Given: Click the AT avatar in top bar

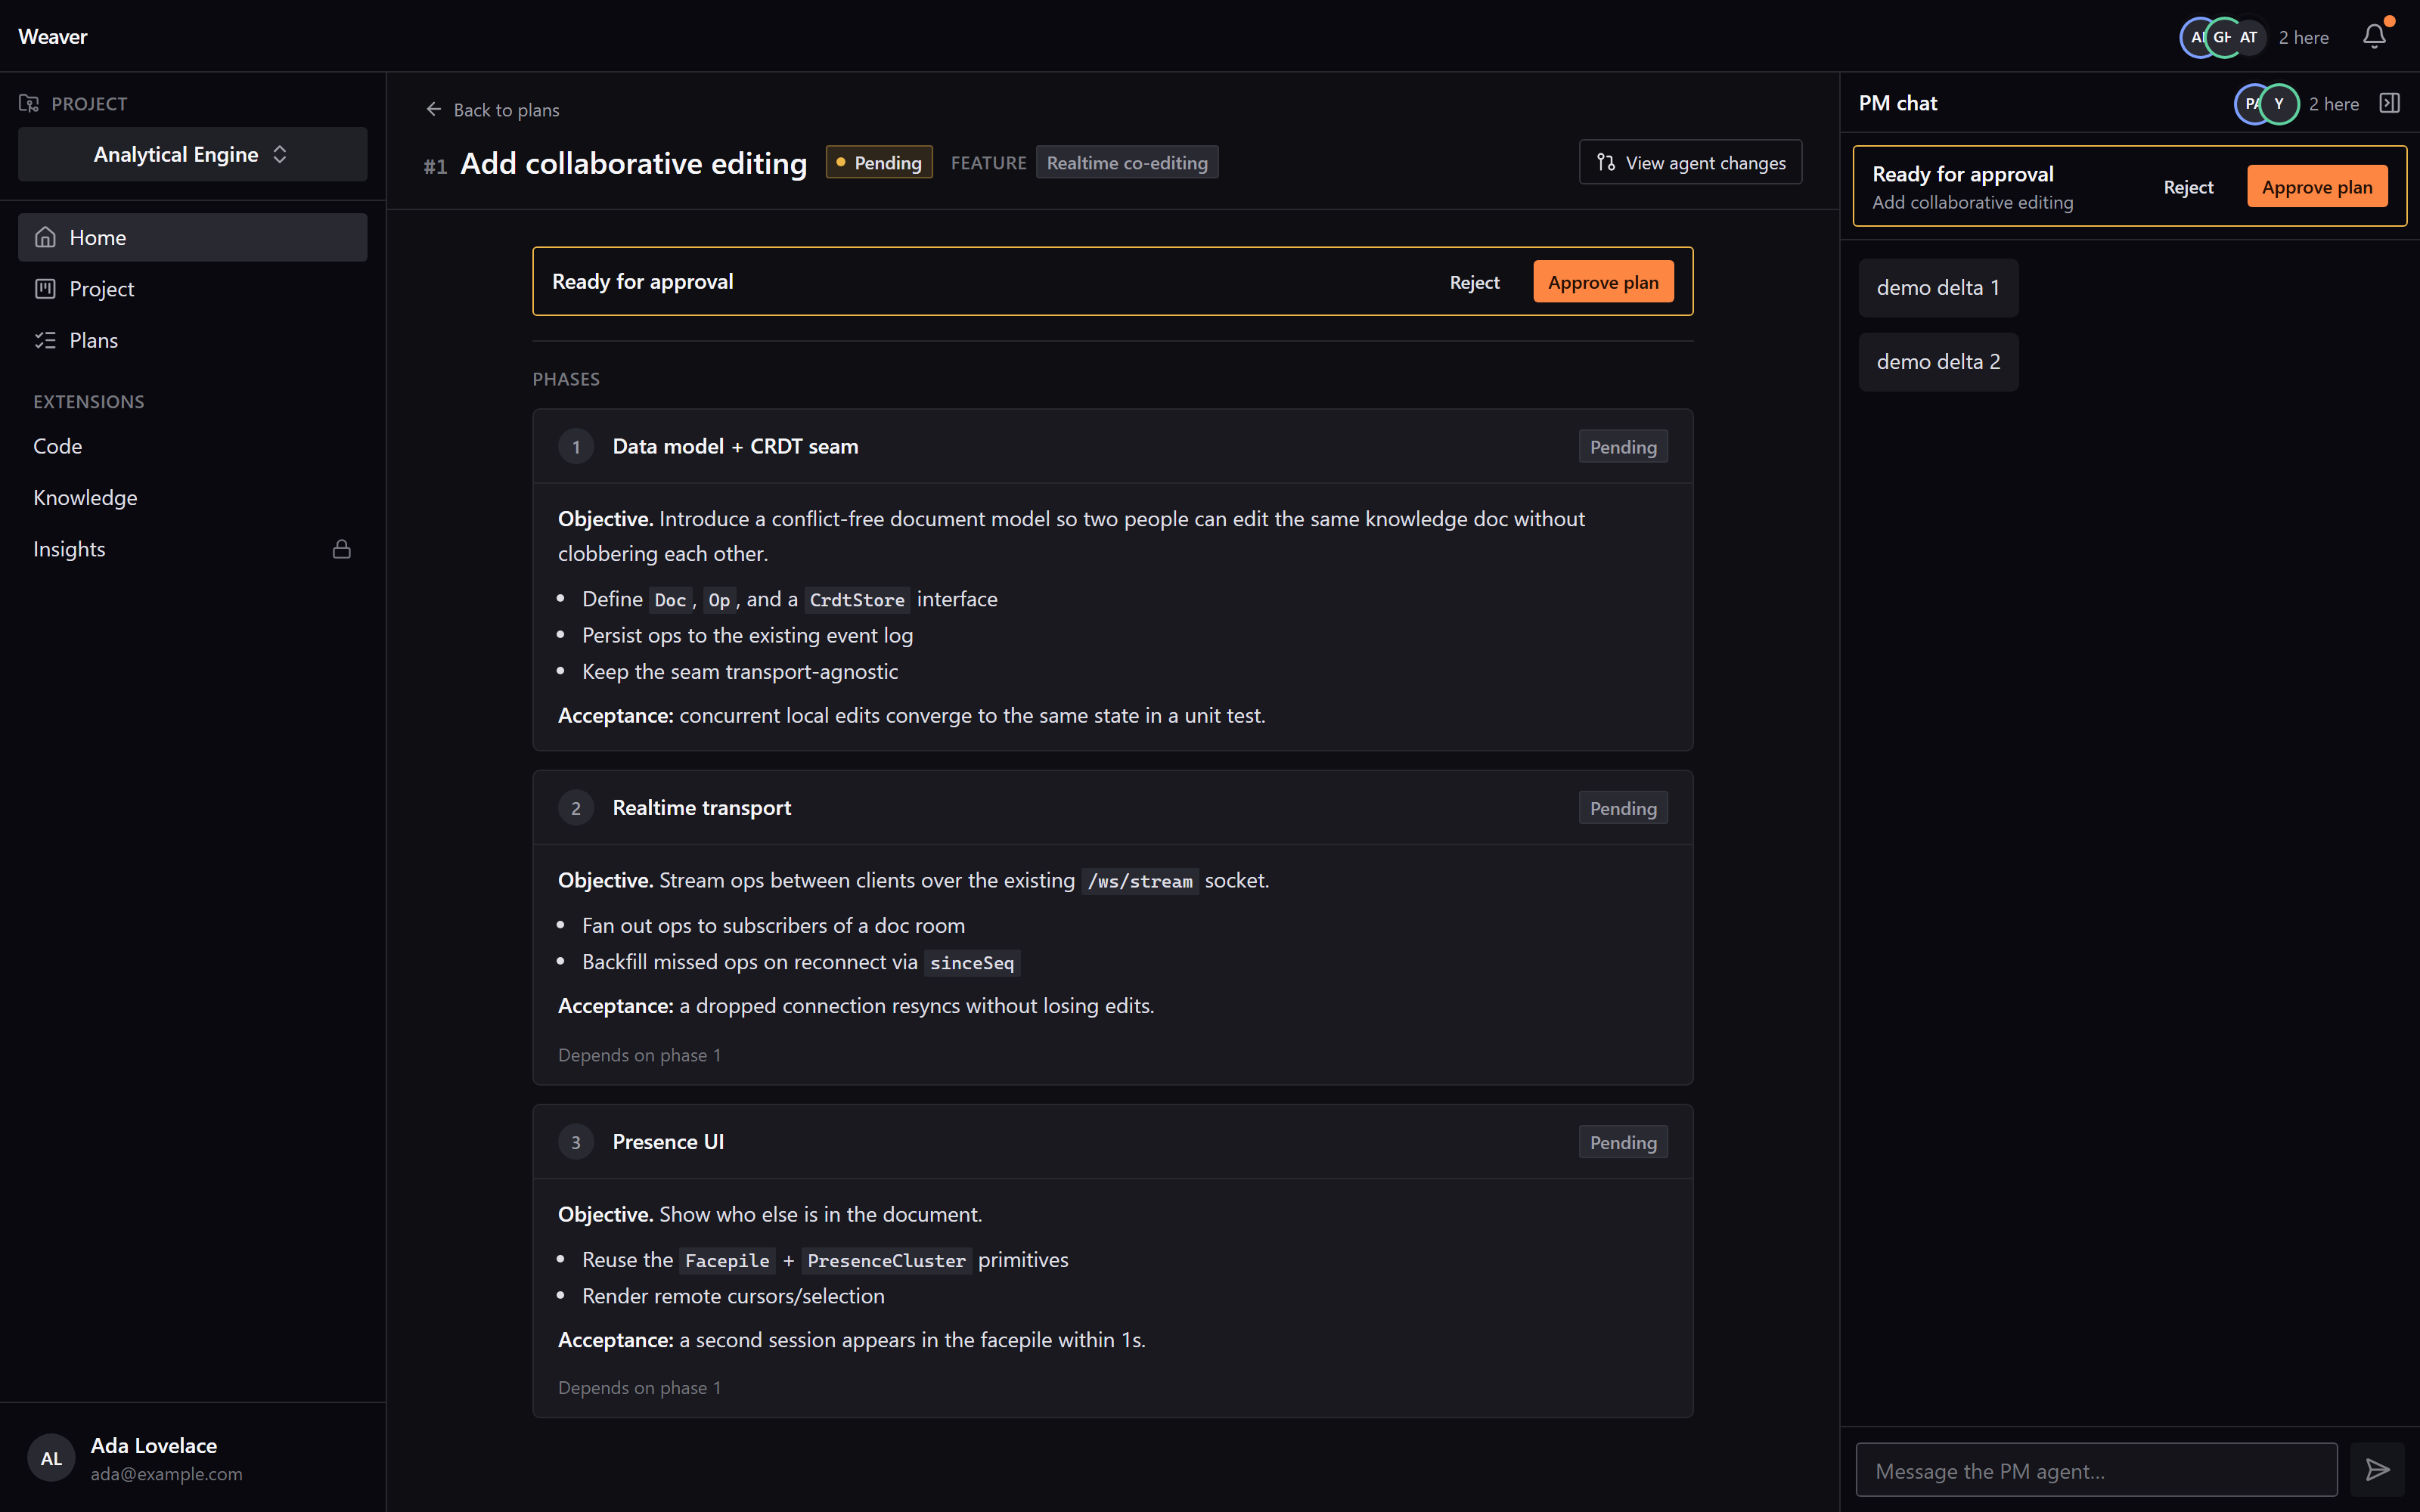Looking at the screenshot, I should 2248,37.
